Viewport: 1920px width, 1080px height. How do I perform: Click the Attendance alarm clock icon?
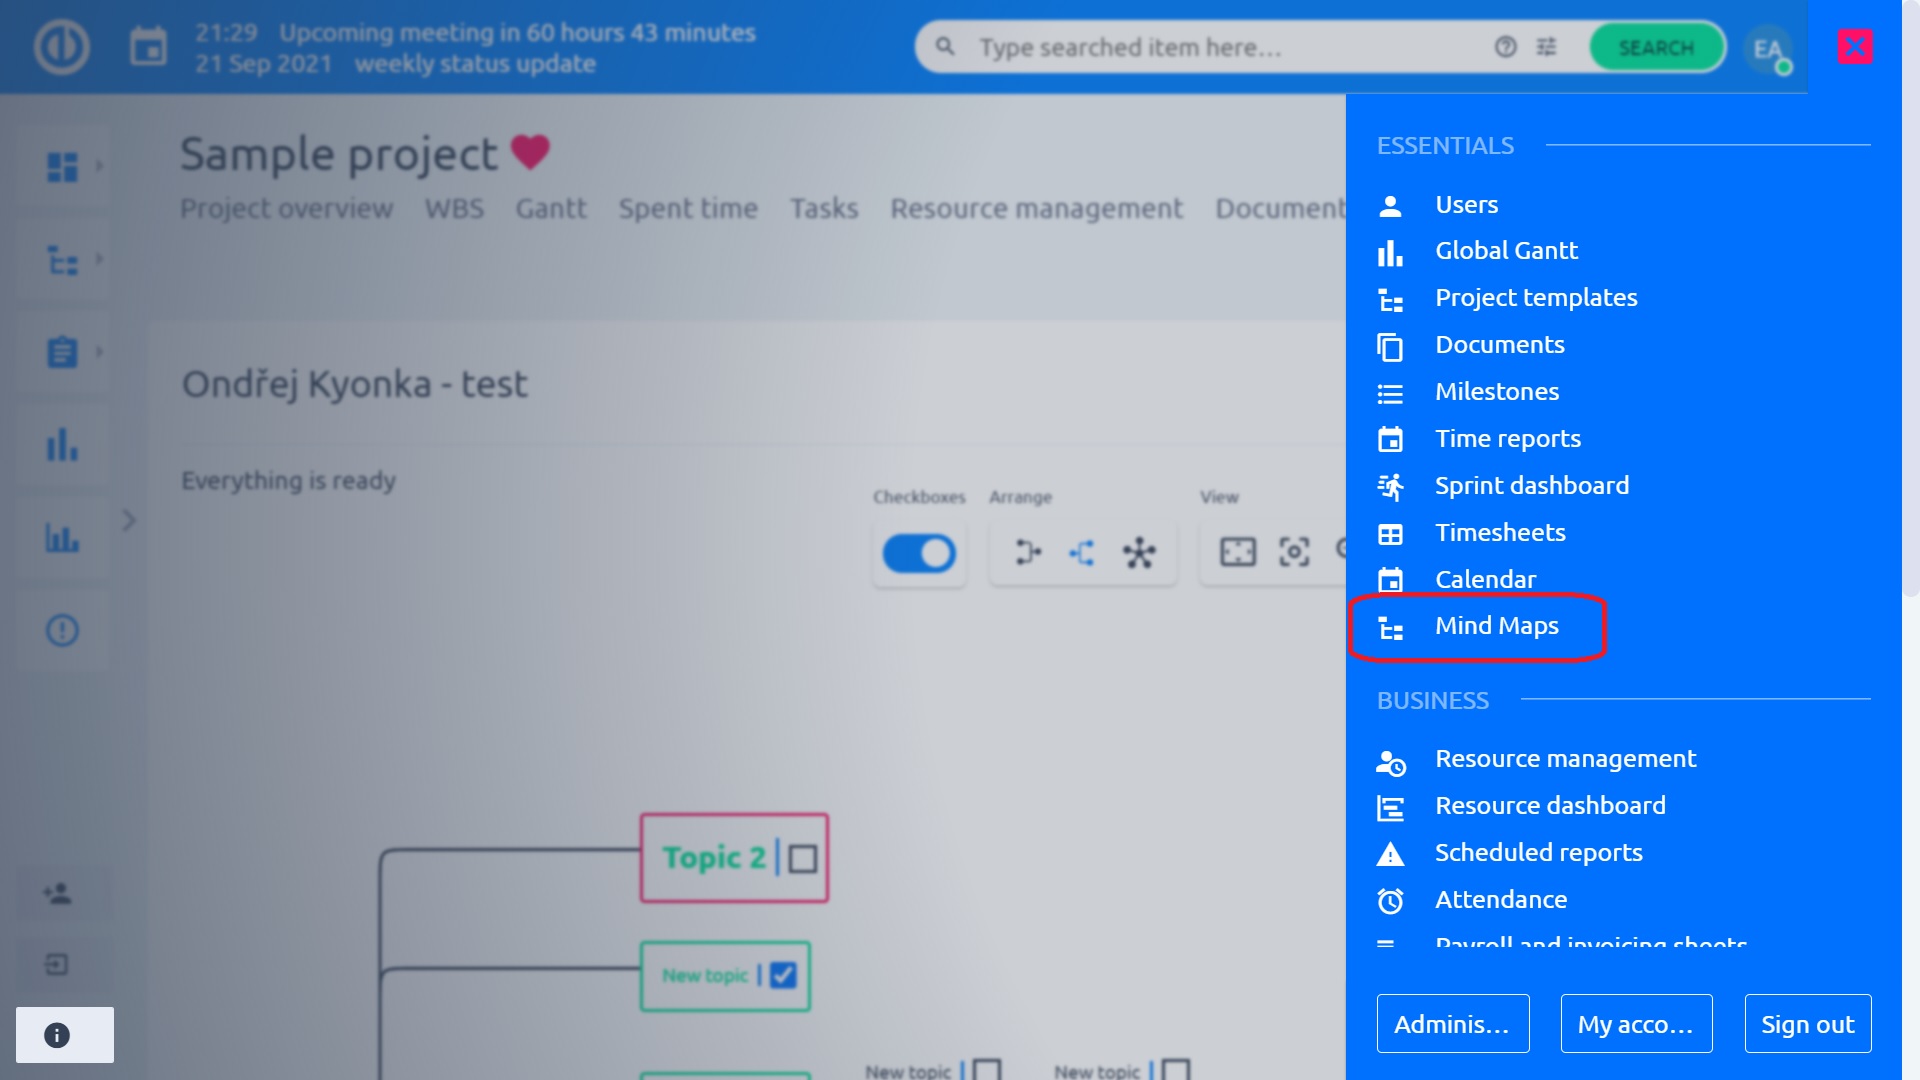pyautogui.click(x=1390, y=901)
